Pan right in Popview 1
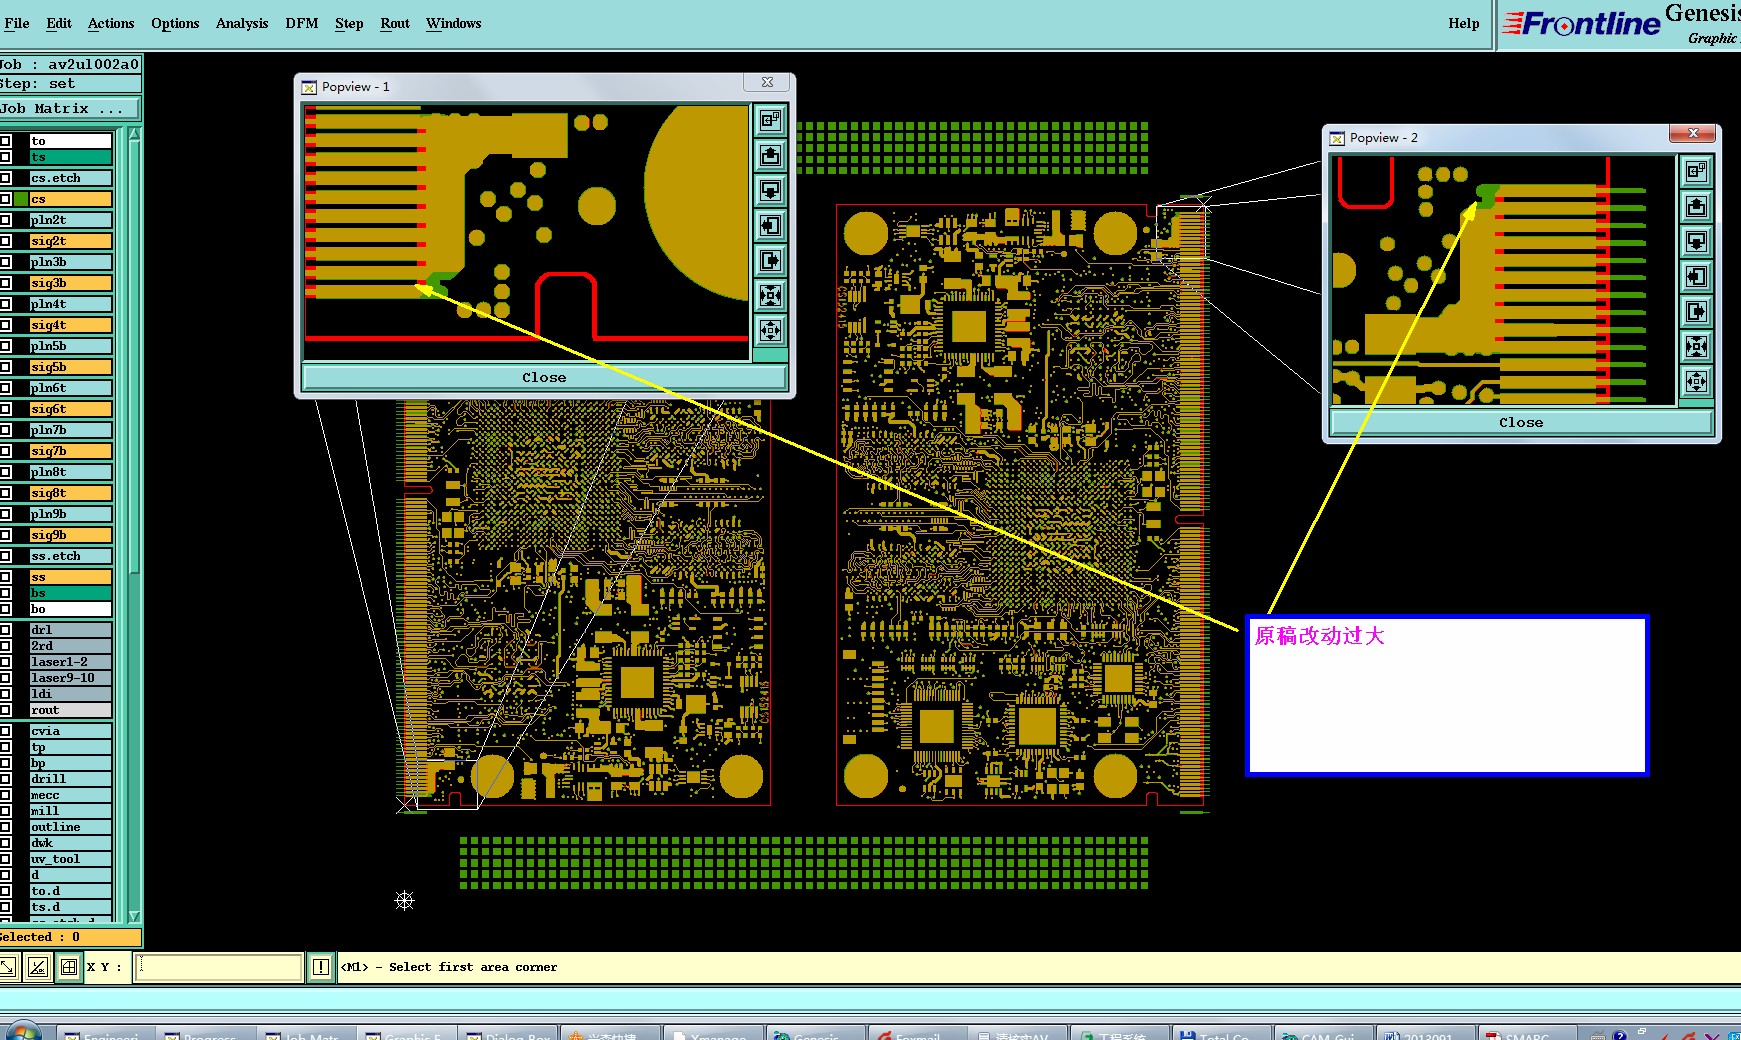Screen dimensions: 1741x1040 click(x=770, y=260)
